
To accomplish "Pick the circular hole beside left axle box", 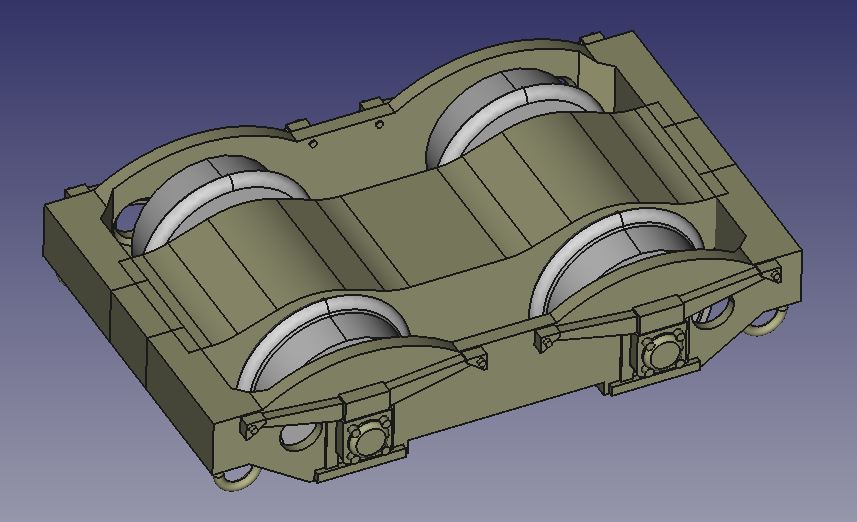I will tap(297, 438).
